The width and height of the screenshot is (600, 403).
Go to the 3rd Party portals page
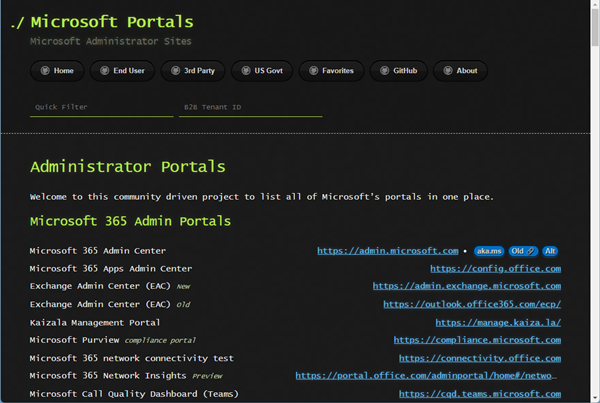pos(191,71)
